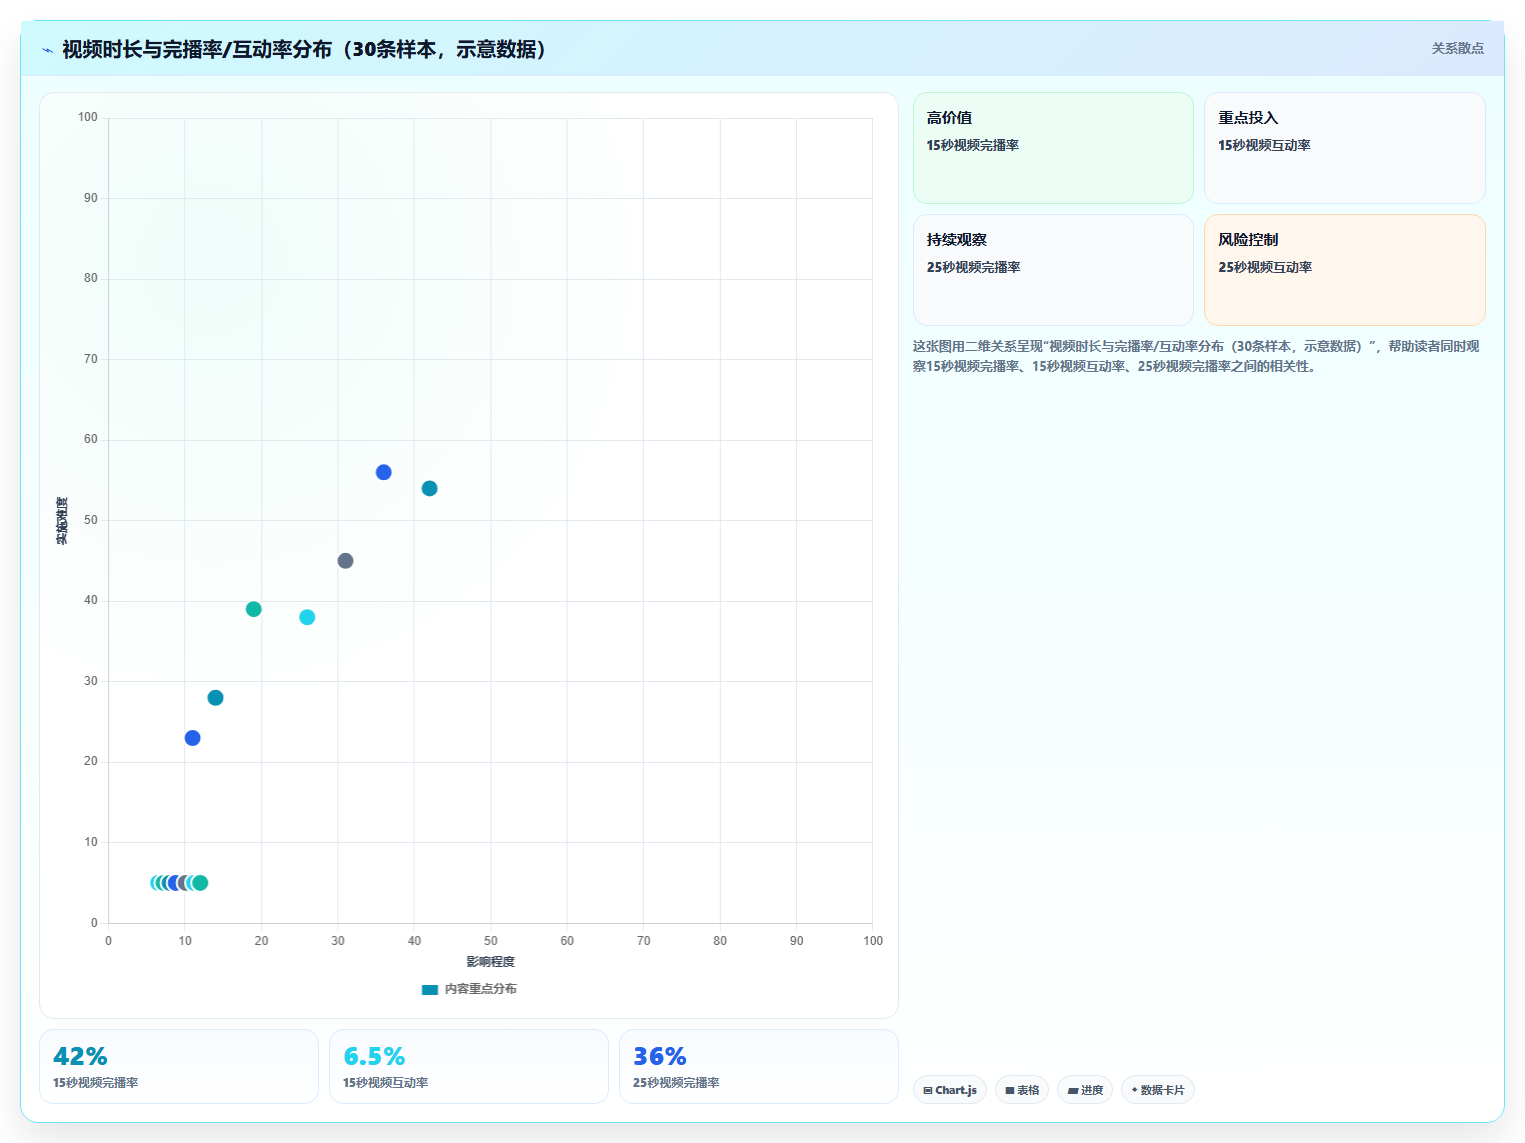Click the 15秒视频互动率 text in 重点投入 card
The width and height of the screenshot is (1525, 1143).
(x=1264, y=145)
